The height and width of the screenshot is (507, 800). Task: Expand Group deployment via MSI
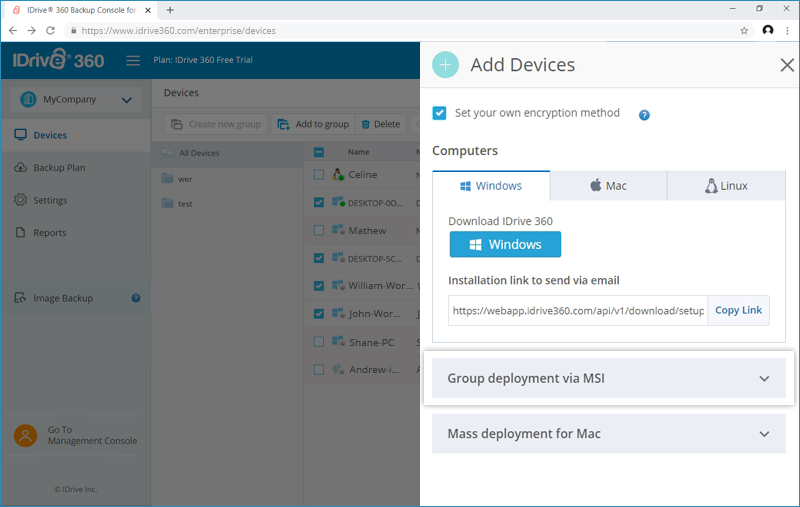click(x=609, y=378)
